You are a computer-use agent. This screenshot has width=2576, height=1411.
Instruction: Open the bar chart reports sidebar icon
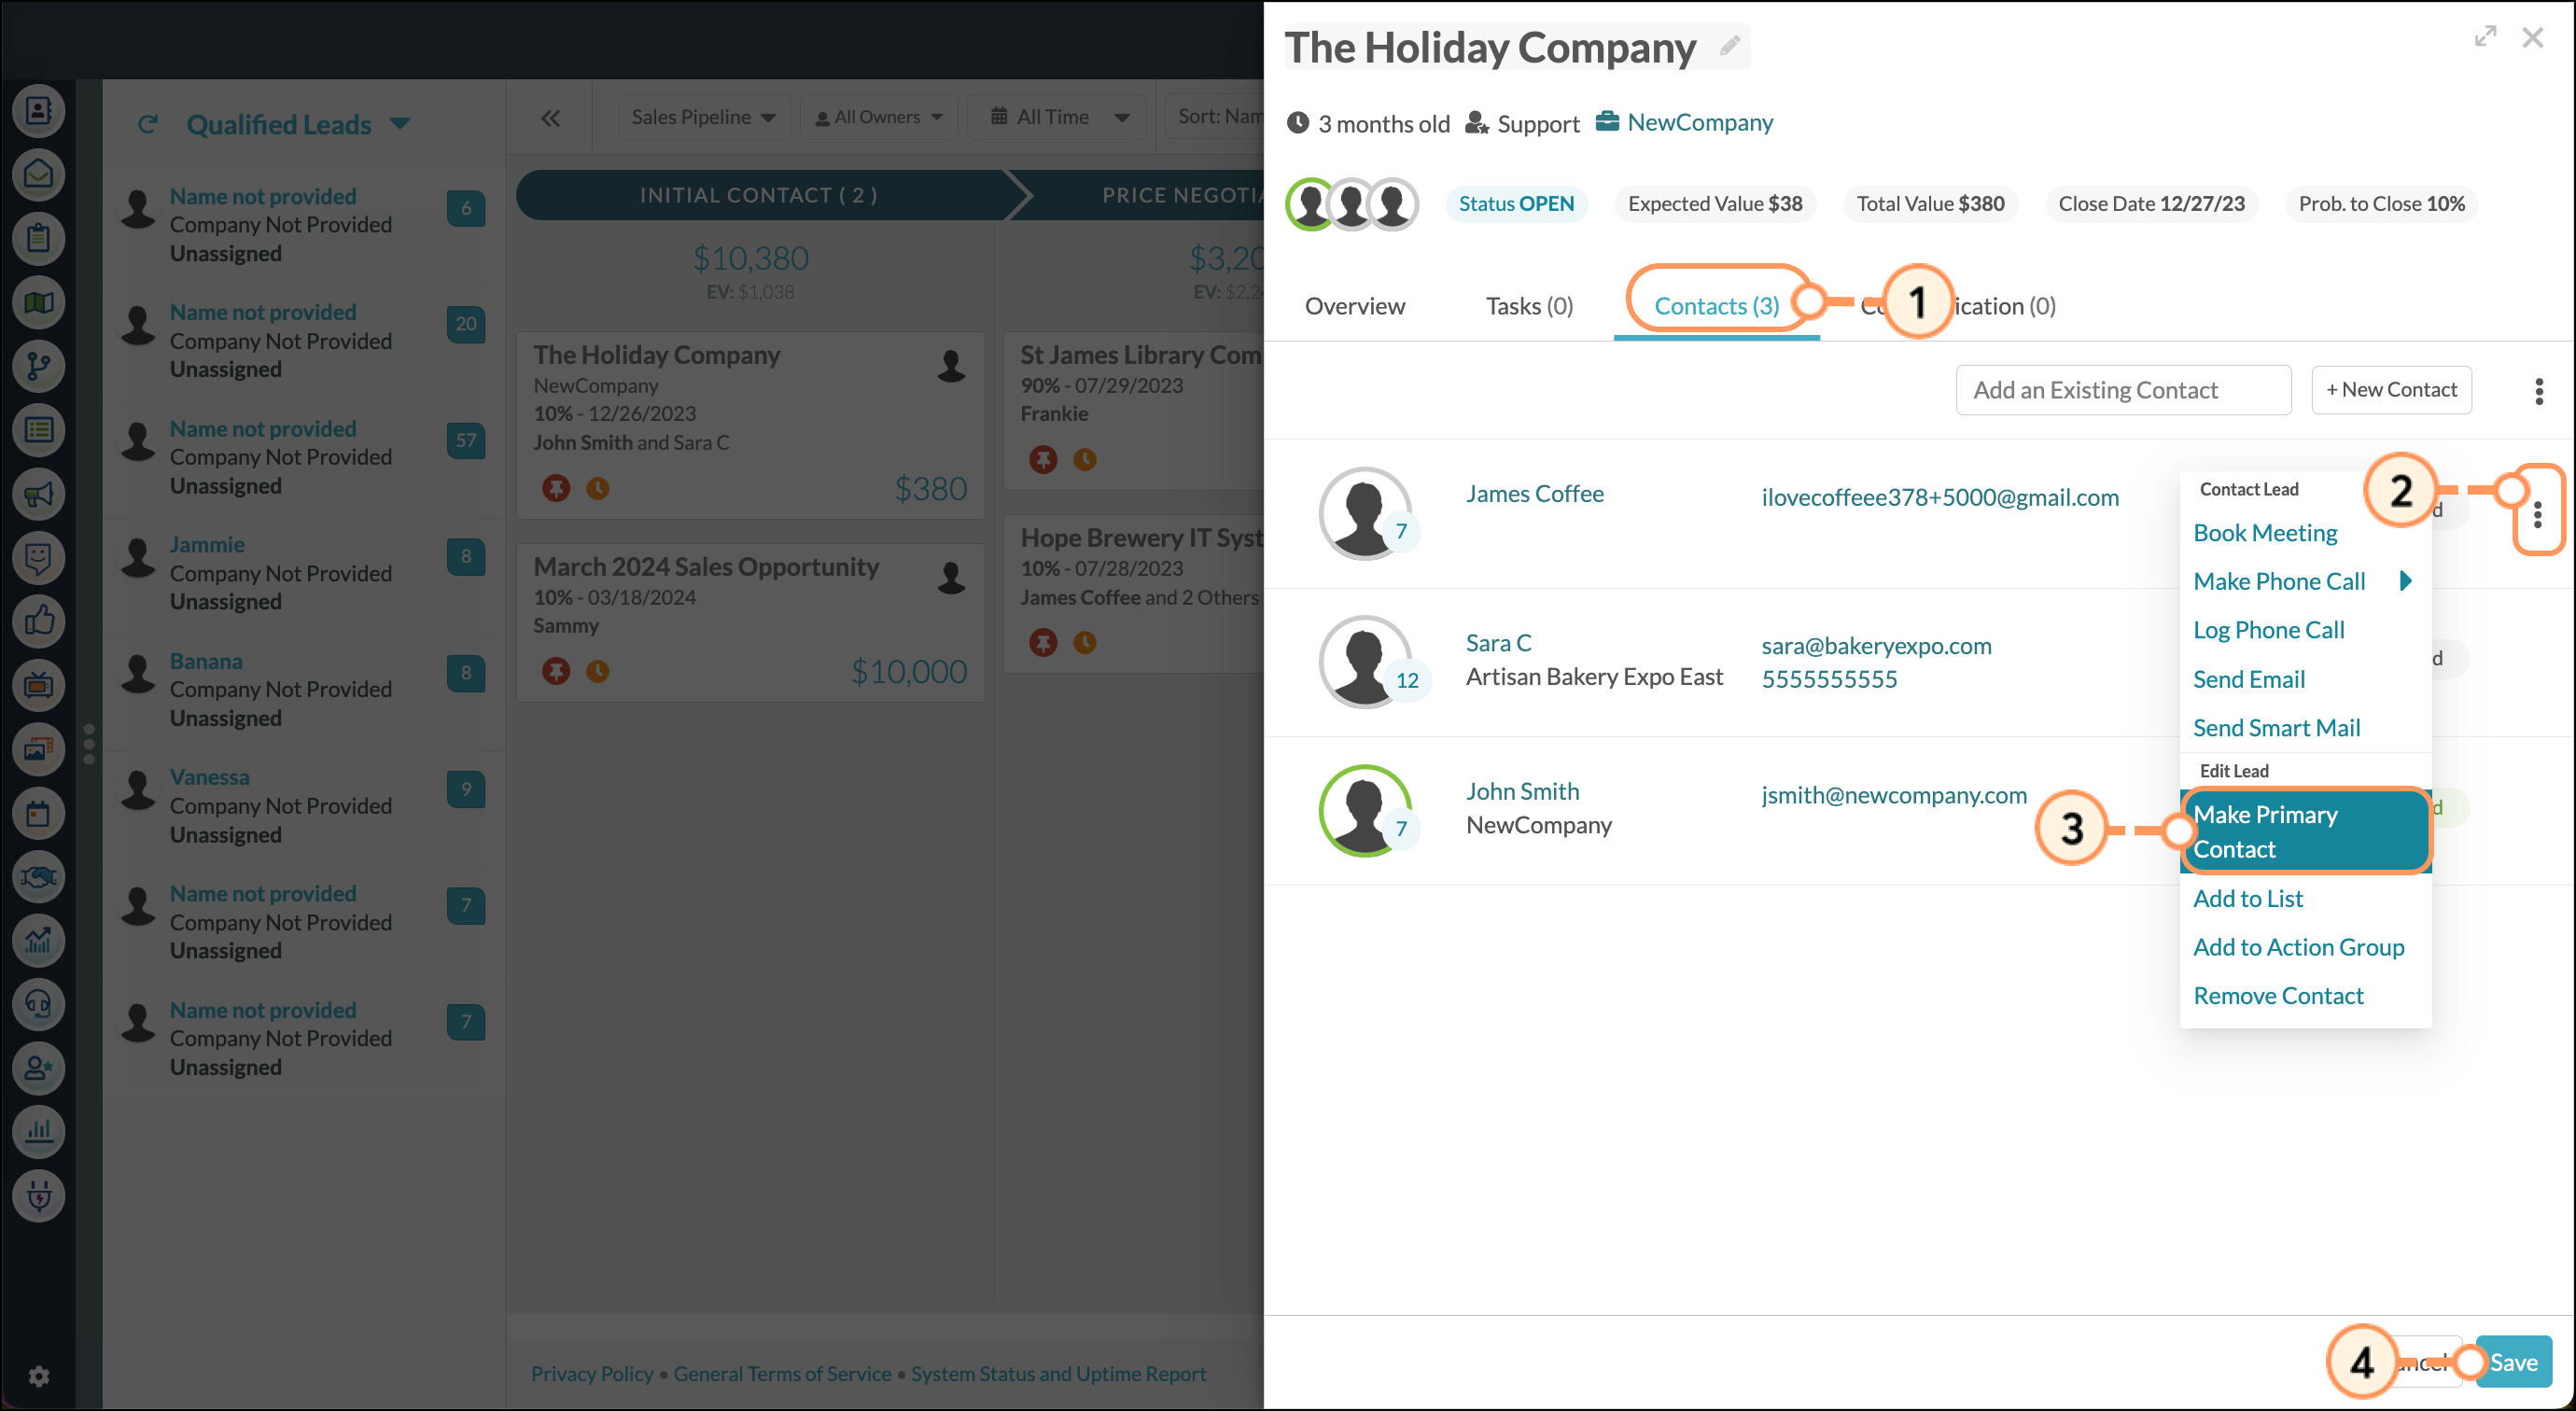[x=39, y=1132]
